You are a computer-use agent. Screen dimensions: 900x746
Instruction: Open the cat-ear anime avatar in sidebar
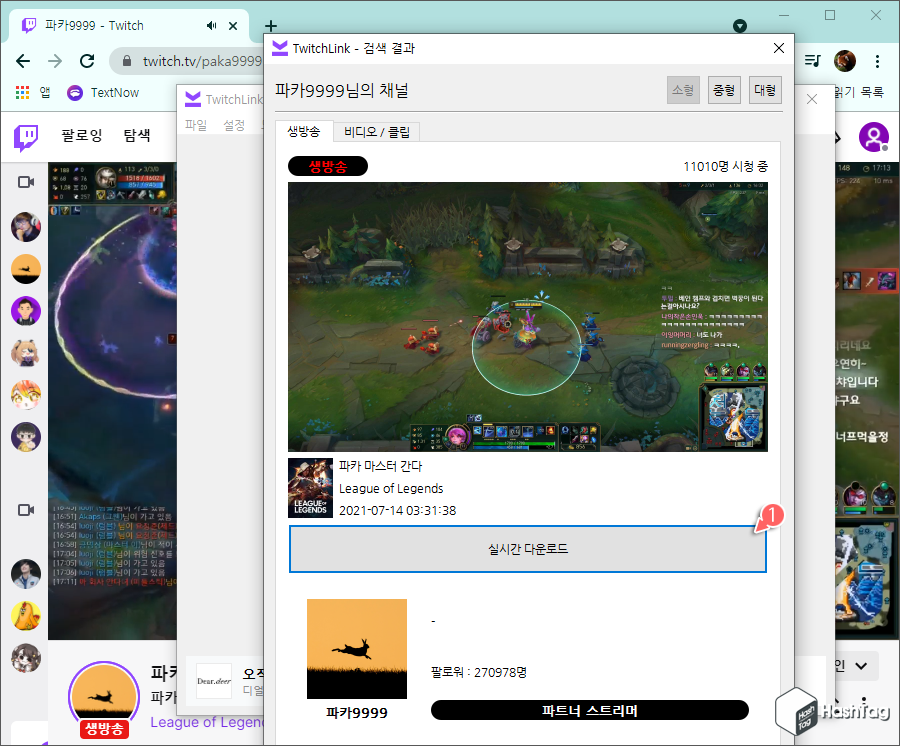(x=26, y=353)
